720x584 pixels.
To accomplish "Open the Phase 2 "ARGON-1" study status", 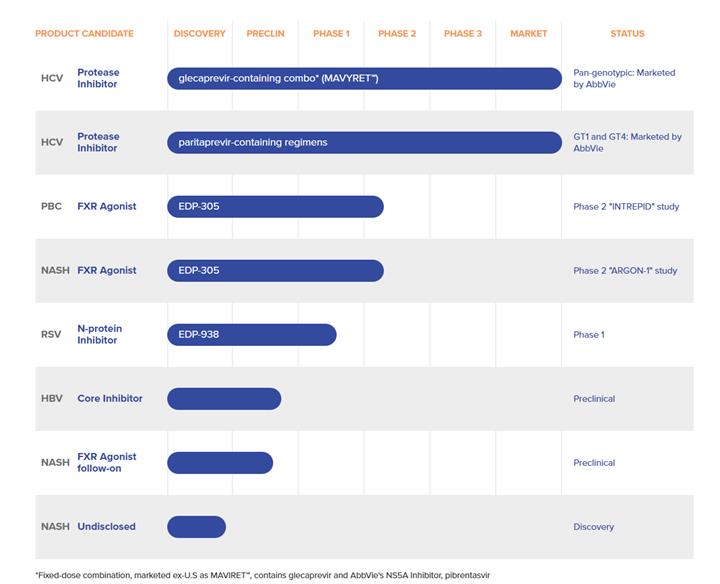I will (x=625, y=271).
